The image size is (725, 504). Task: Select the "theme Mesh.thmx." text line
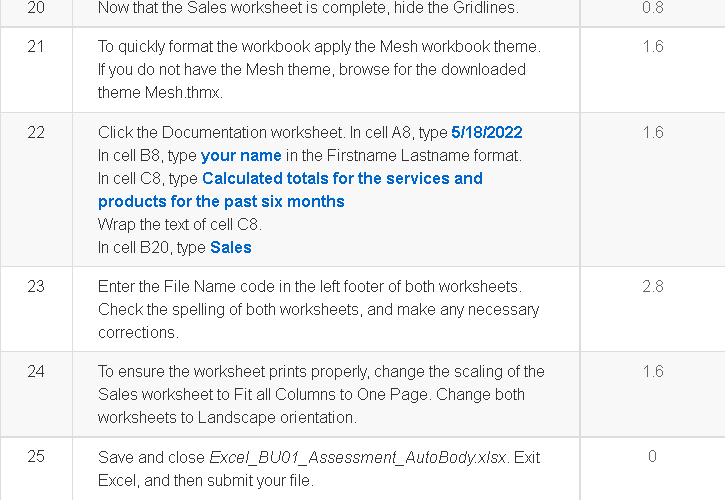pyautogui.click(x=160, y=92)
